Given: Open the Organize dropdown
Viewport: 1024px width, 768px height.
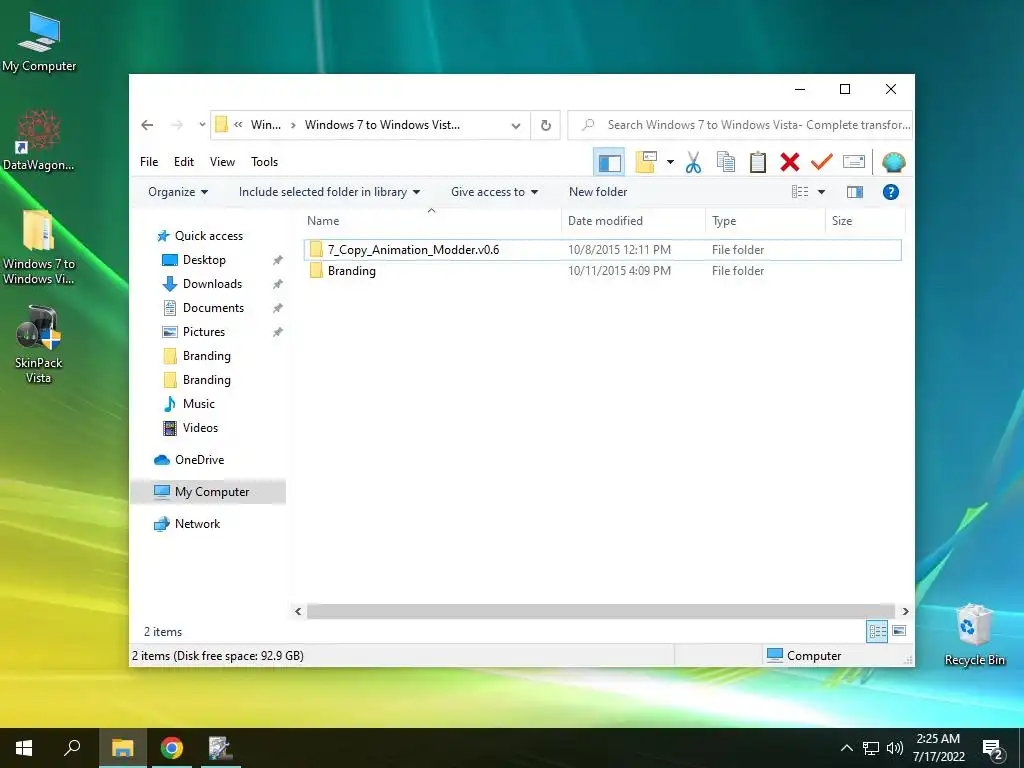Looking at the screenshot, I should point(178,192).
